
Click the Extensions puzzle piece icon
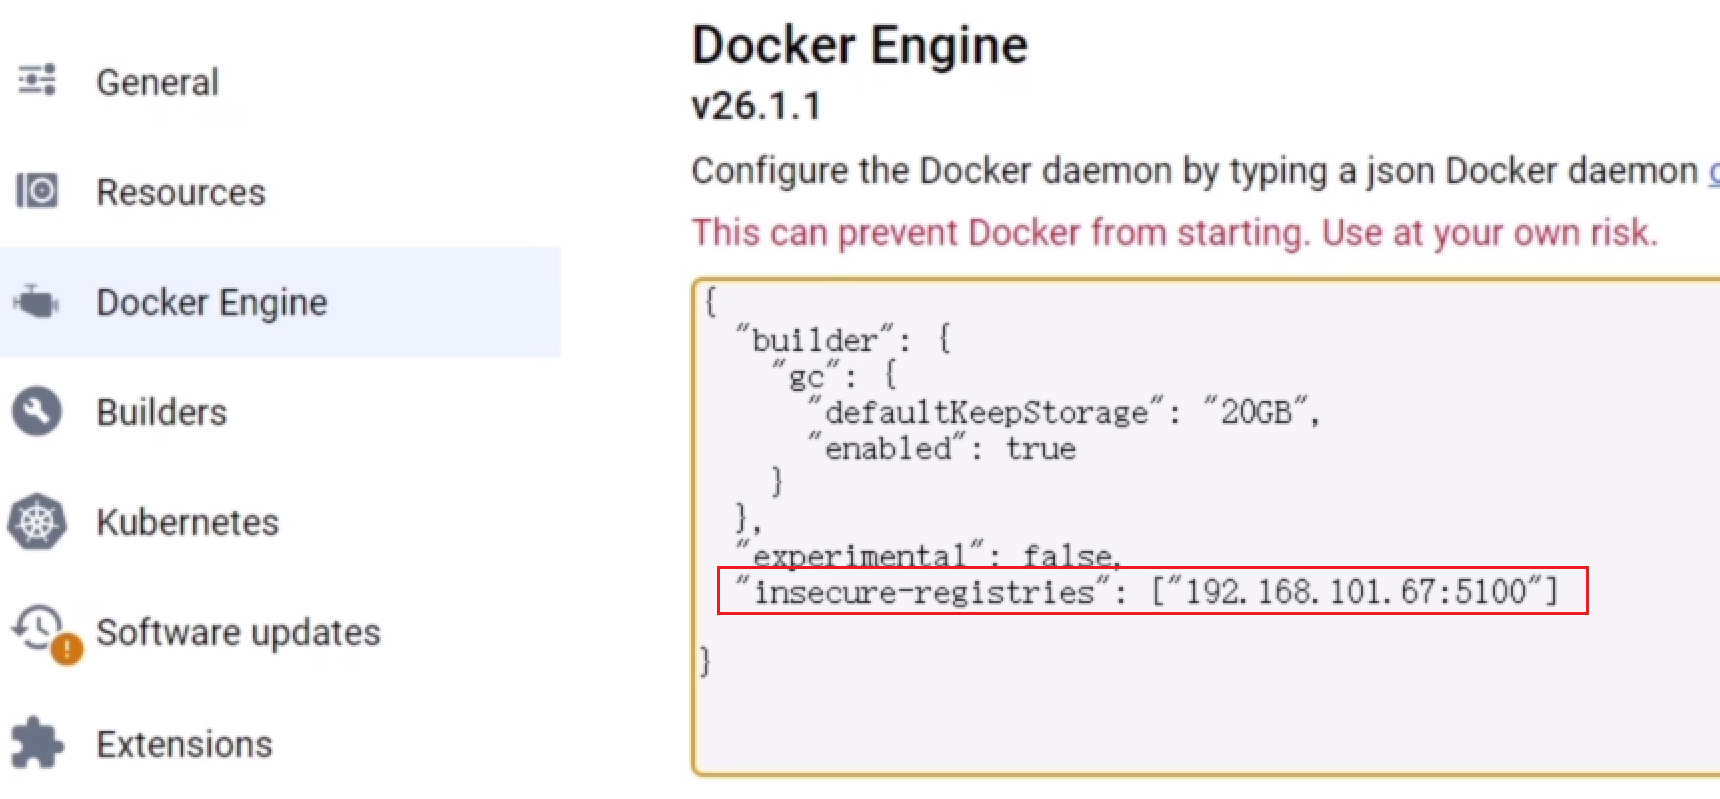(x=37, y=743)
